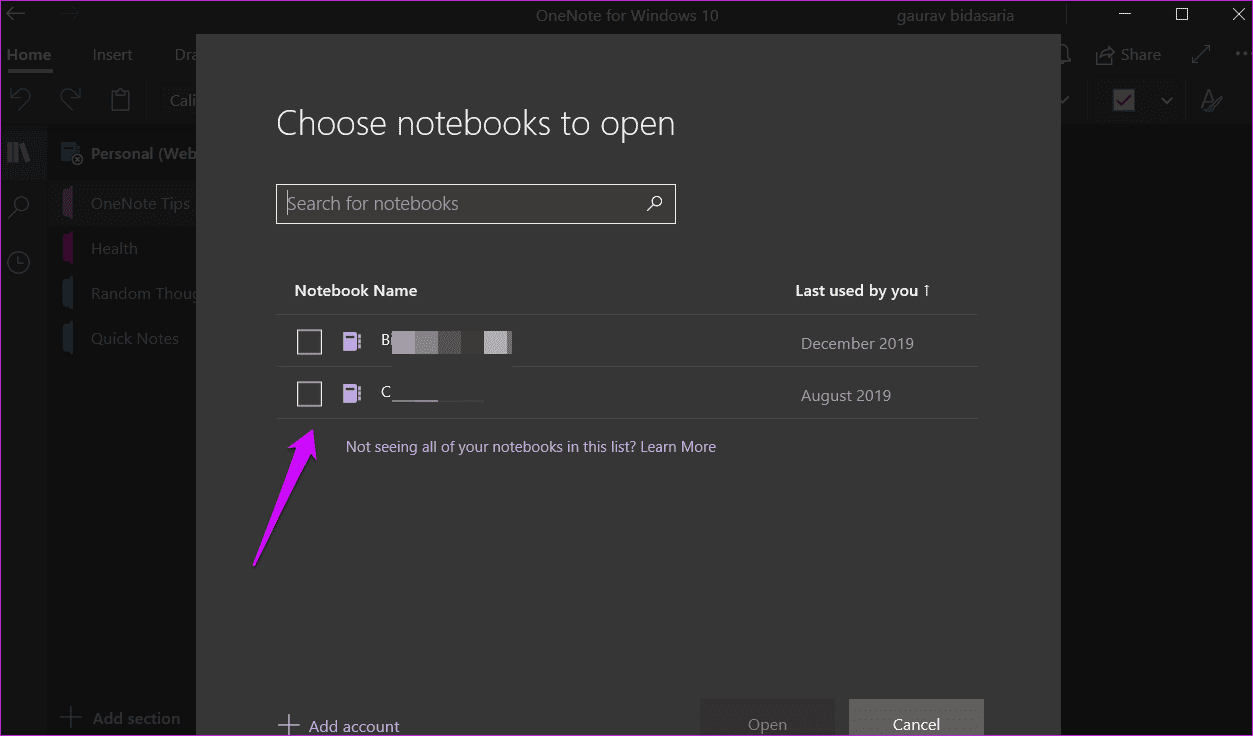Tick the checkbox for the August 2019 notebook
Image resolution: width=1253 pixels, height=736 pixels.
coord(310,394)
